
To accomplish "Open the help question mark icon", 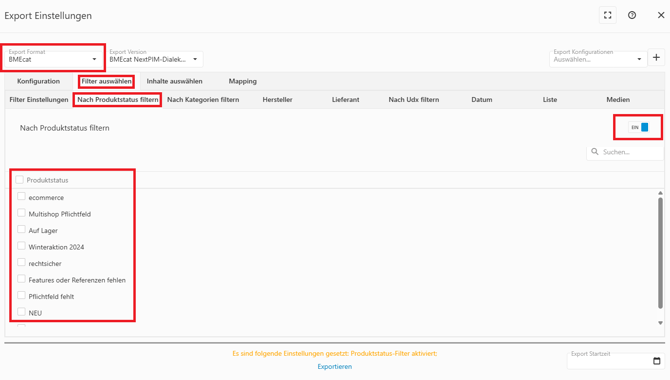I will click(632, 15).
